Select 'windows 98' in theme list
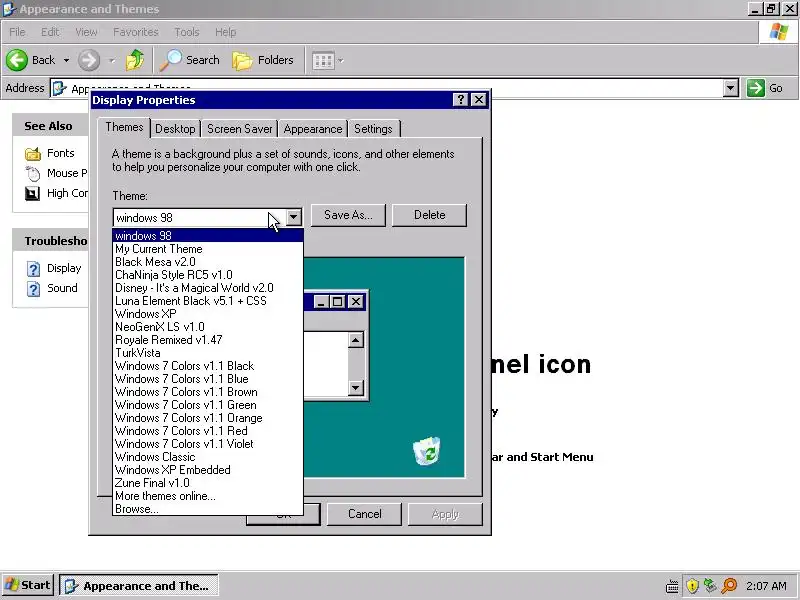Screen dimensions: 800x600 point(208,236)
